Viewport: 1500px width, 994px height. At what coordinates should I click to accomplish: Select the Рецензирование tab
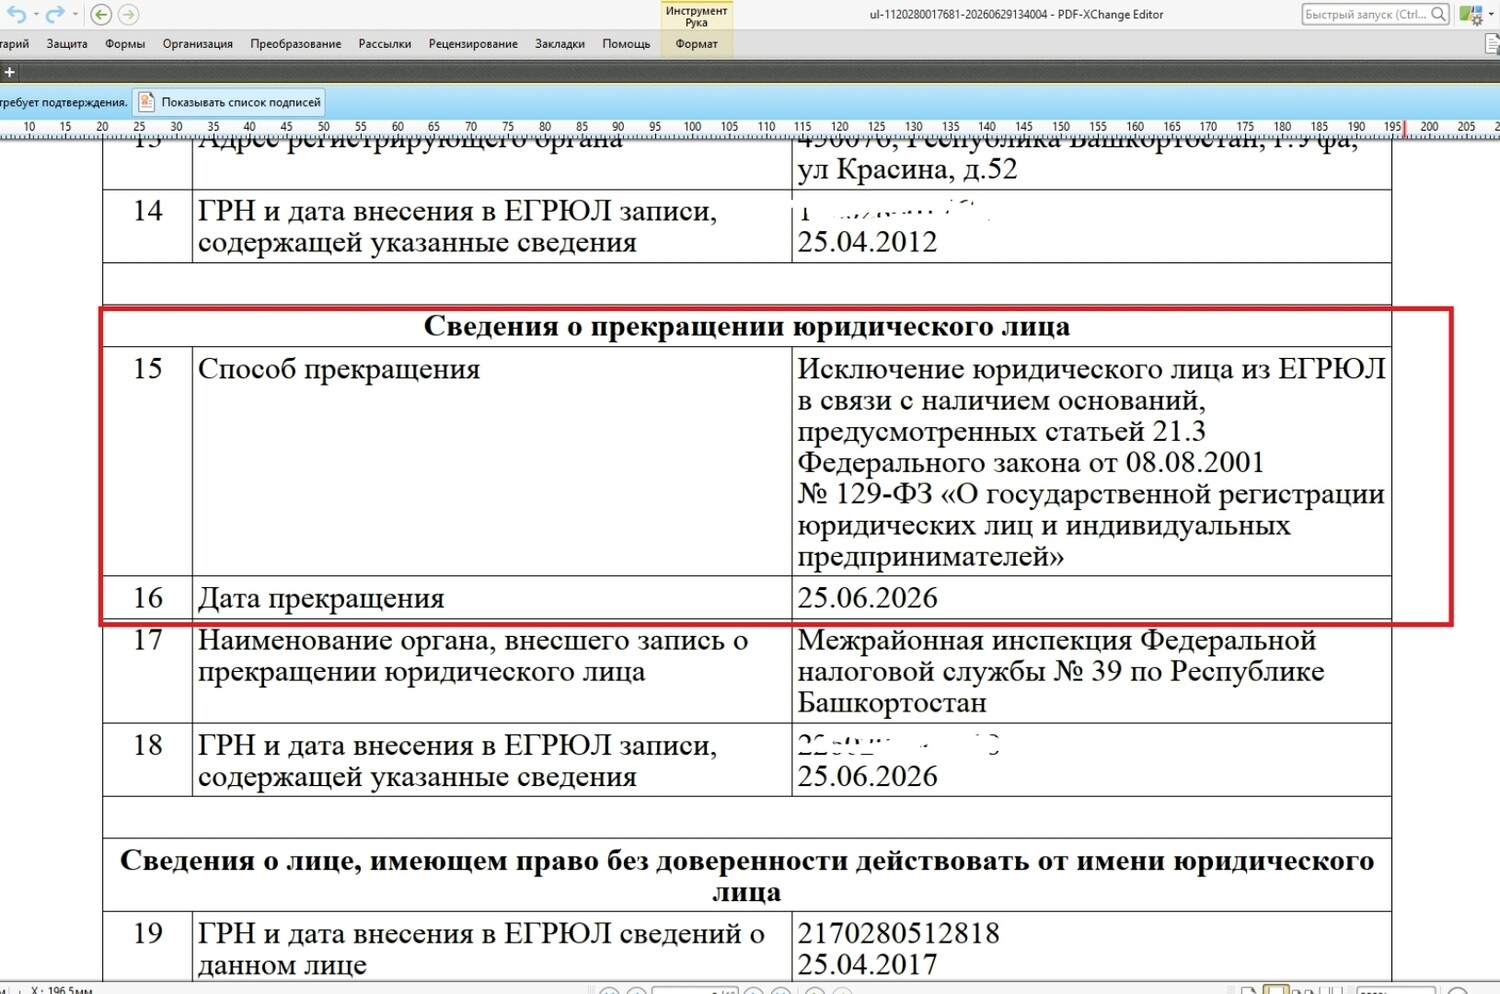pyautogui.click(x=473, y=44)
